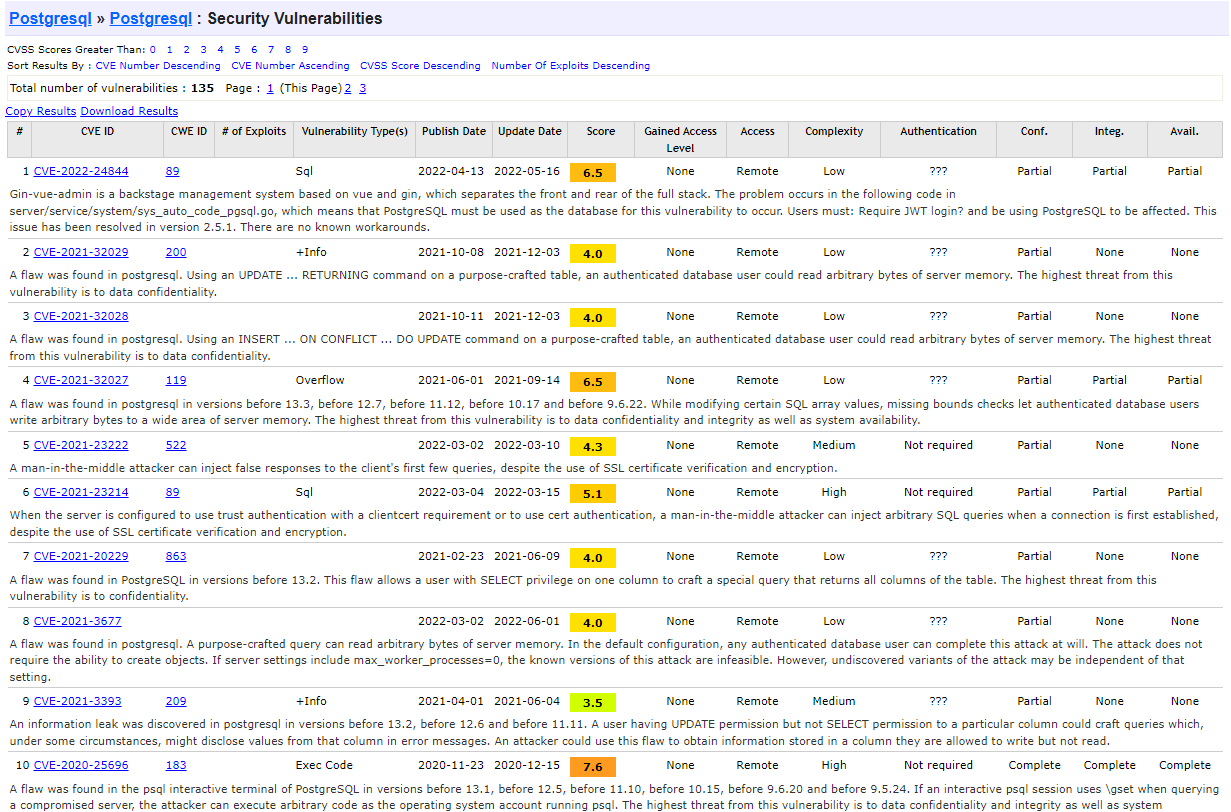Viewport: 1231px width, 812px height.
Task: Sort by CVE Number Descending
Action: pyautogui.click(x=158, y=66)
